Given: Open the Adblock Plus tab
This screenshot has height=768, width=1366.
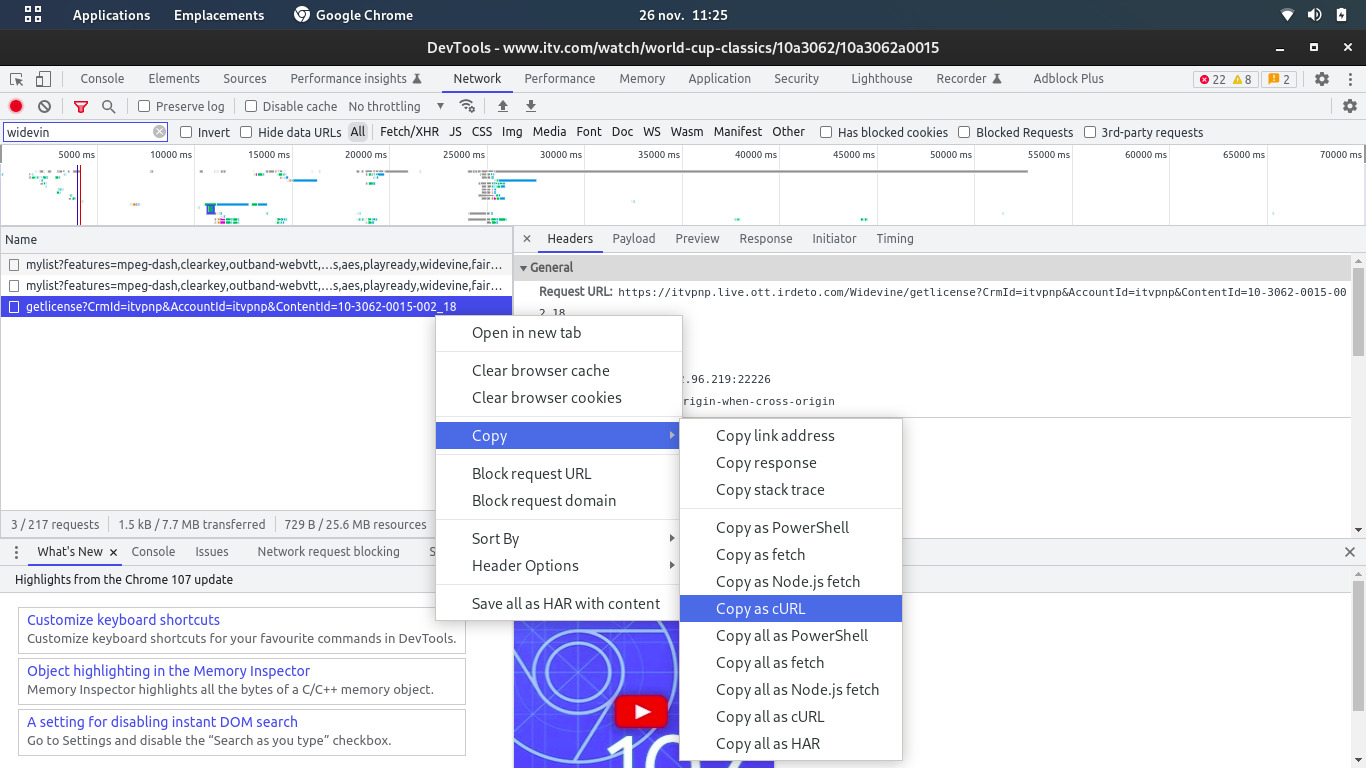Looking at the screenshot, I should pos(1069,79).
